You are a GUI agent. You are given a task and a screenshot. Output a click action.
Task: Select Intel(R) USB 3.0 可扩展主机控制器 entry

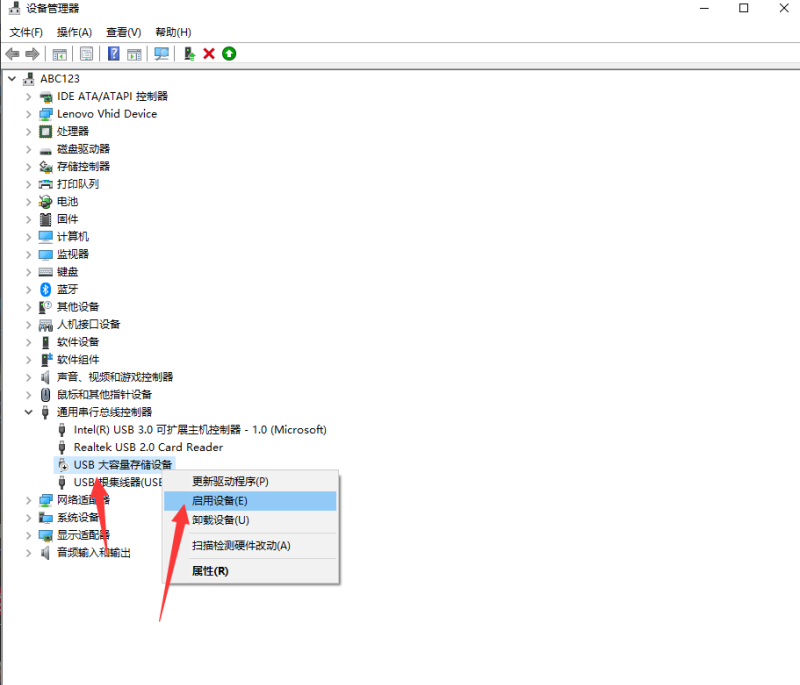200,430
